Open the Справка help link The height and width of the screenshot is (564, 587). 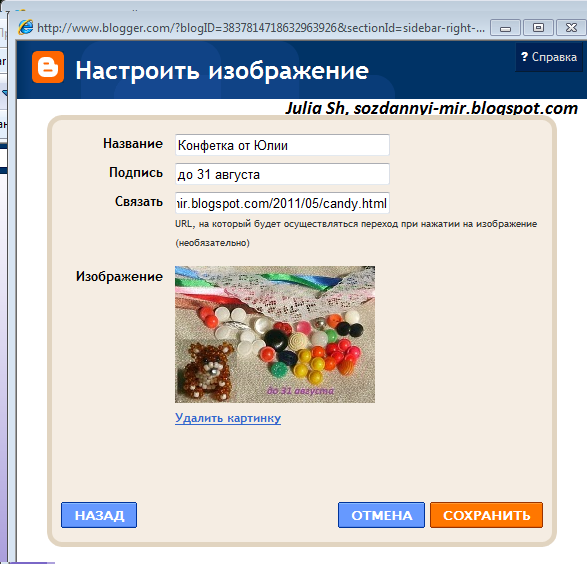coord(549,57)
